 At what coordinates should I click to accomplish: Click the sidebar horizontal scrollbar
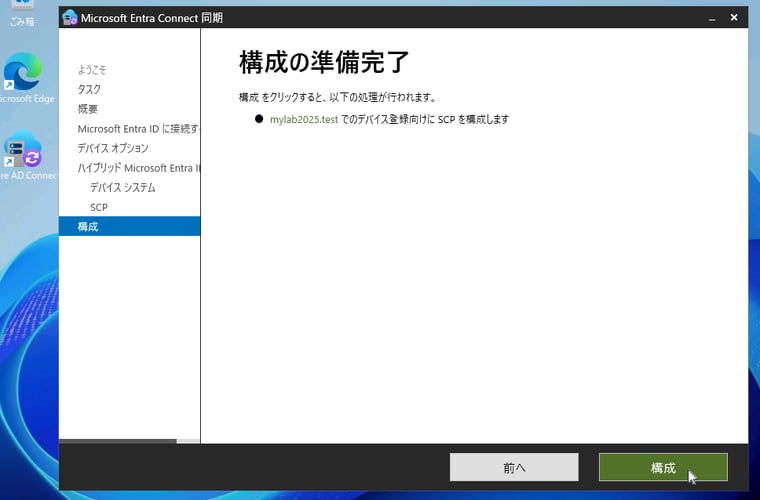click(x=118, y=441)
